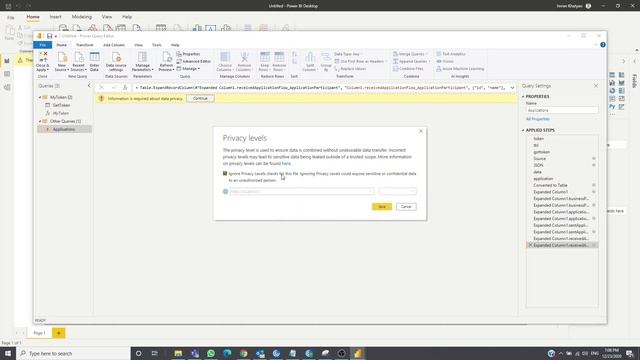This screenshot has width=640, height=360.
Task: Open the Model view icon in Power BI sidebar
Action: click(x=7, y=87)
